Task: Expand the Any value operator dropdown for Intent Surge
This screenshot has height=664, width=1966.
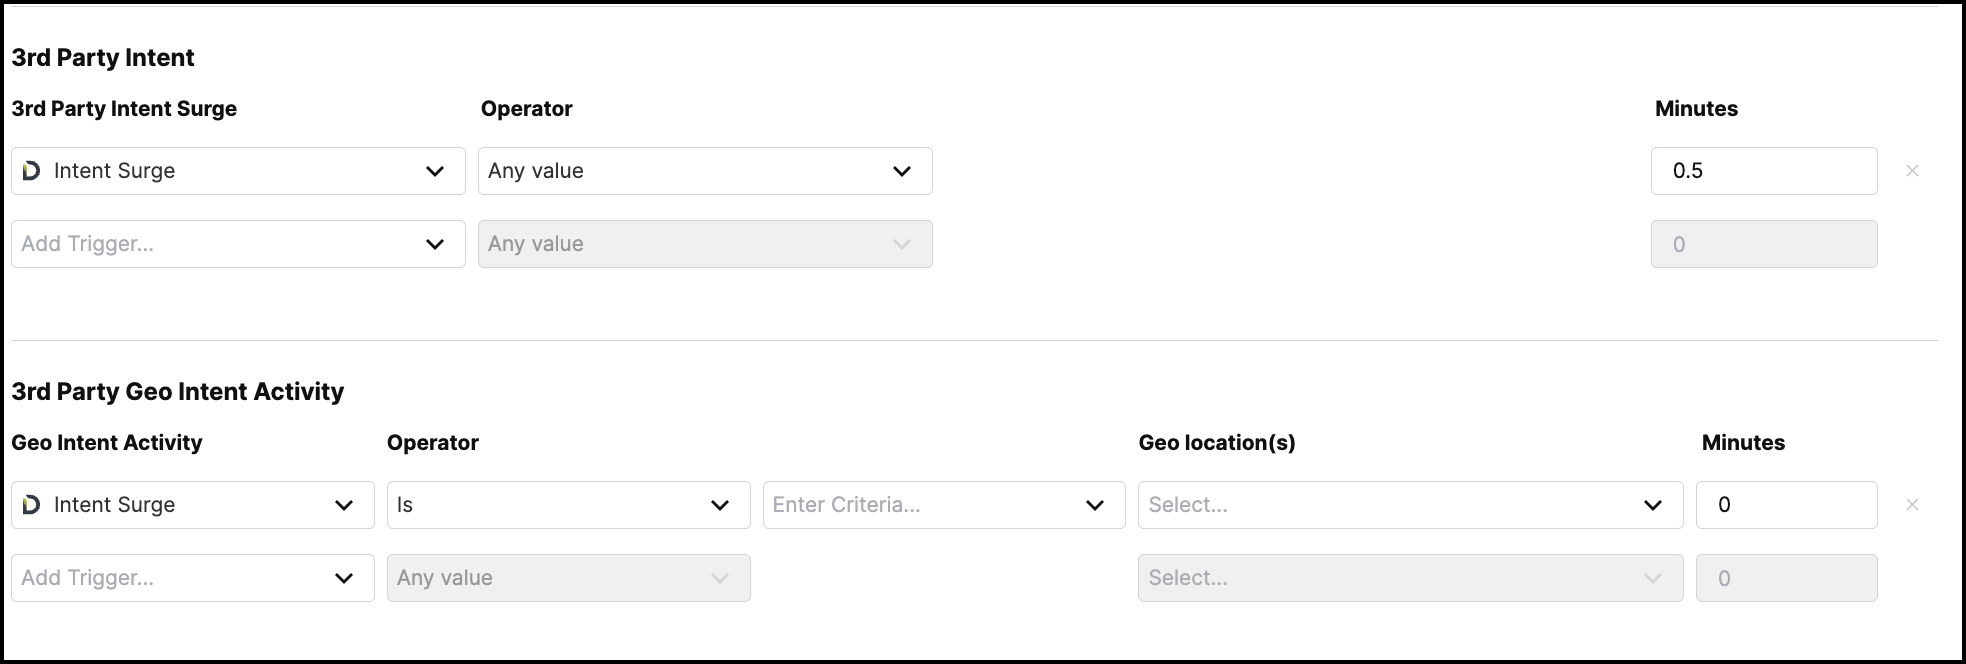Action: [705, 171]
